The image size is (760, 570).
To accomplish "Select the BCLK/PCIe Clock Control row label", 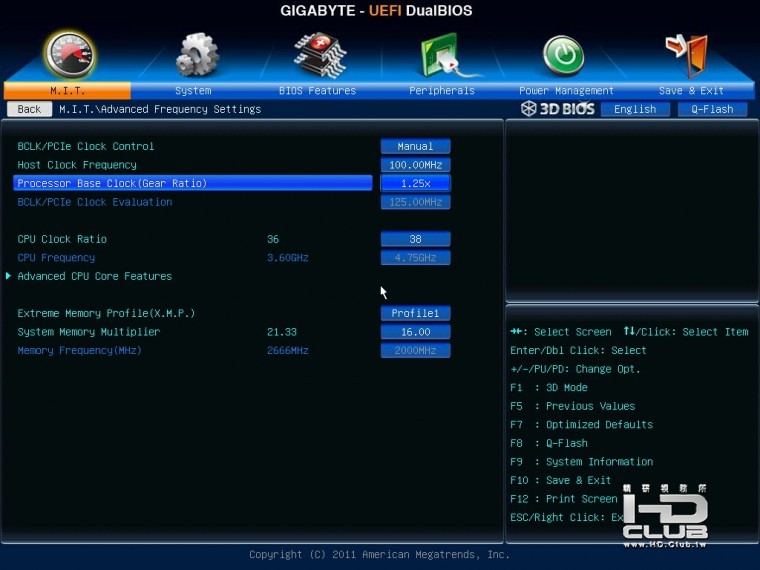I will (86, 146).
